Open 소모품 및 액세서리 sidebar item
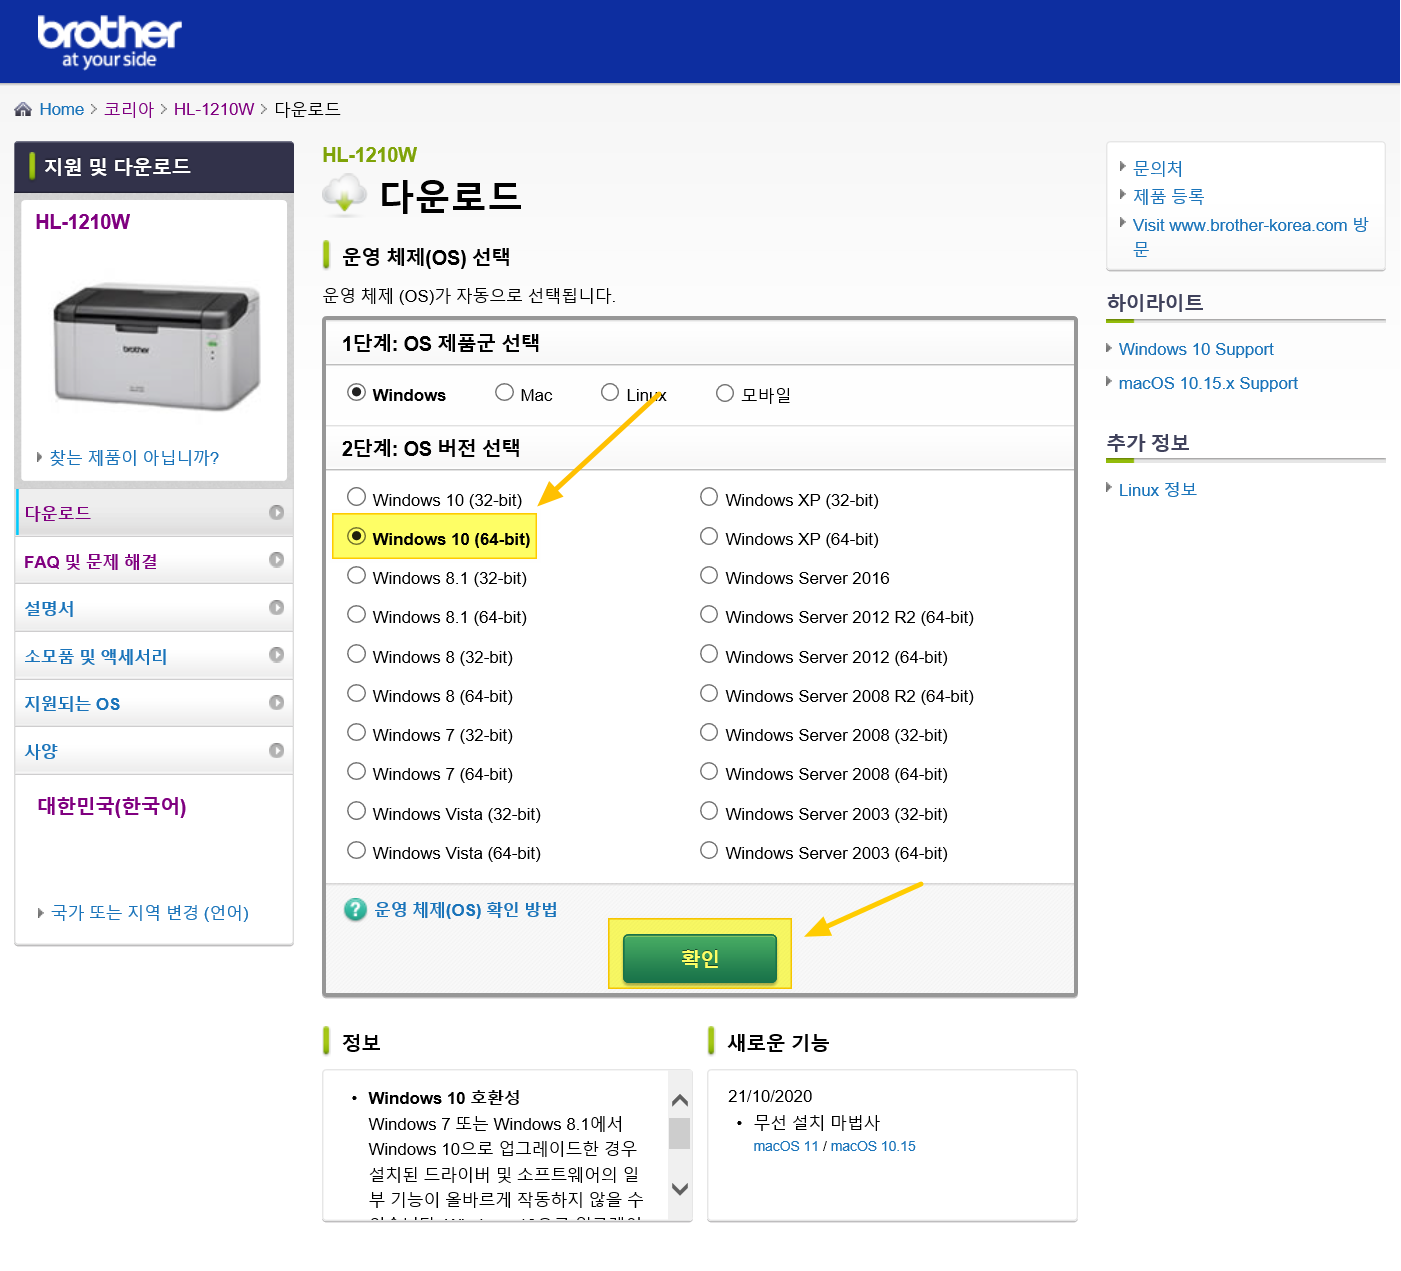Image resolution: width=1401 pixels, height=1271 pixels. coord(155,656)
